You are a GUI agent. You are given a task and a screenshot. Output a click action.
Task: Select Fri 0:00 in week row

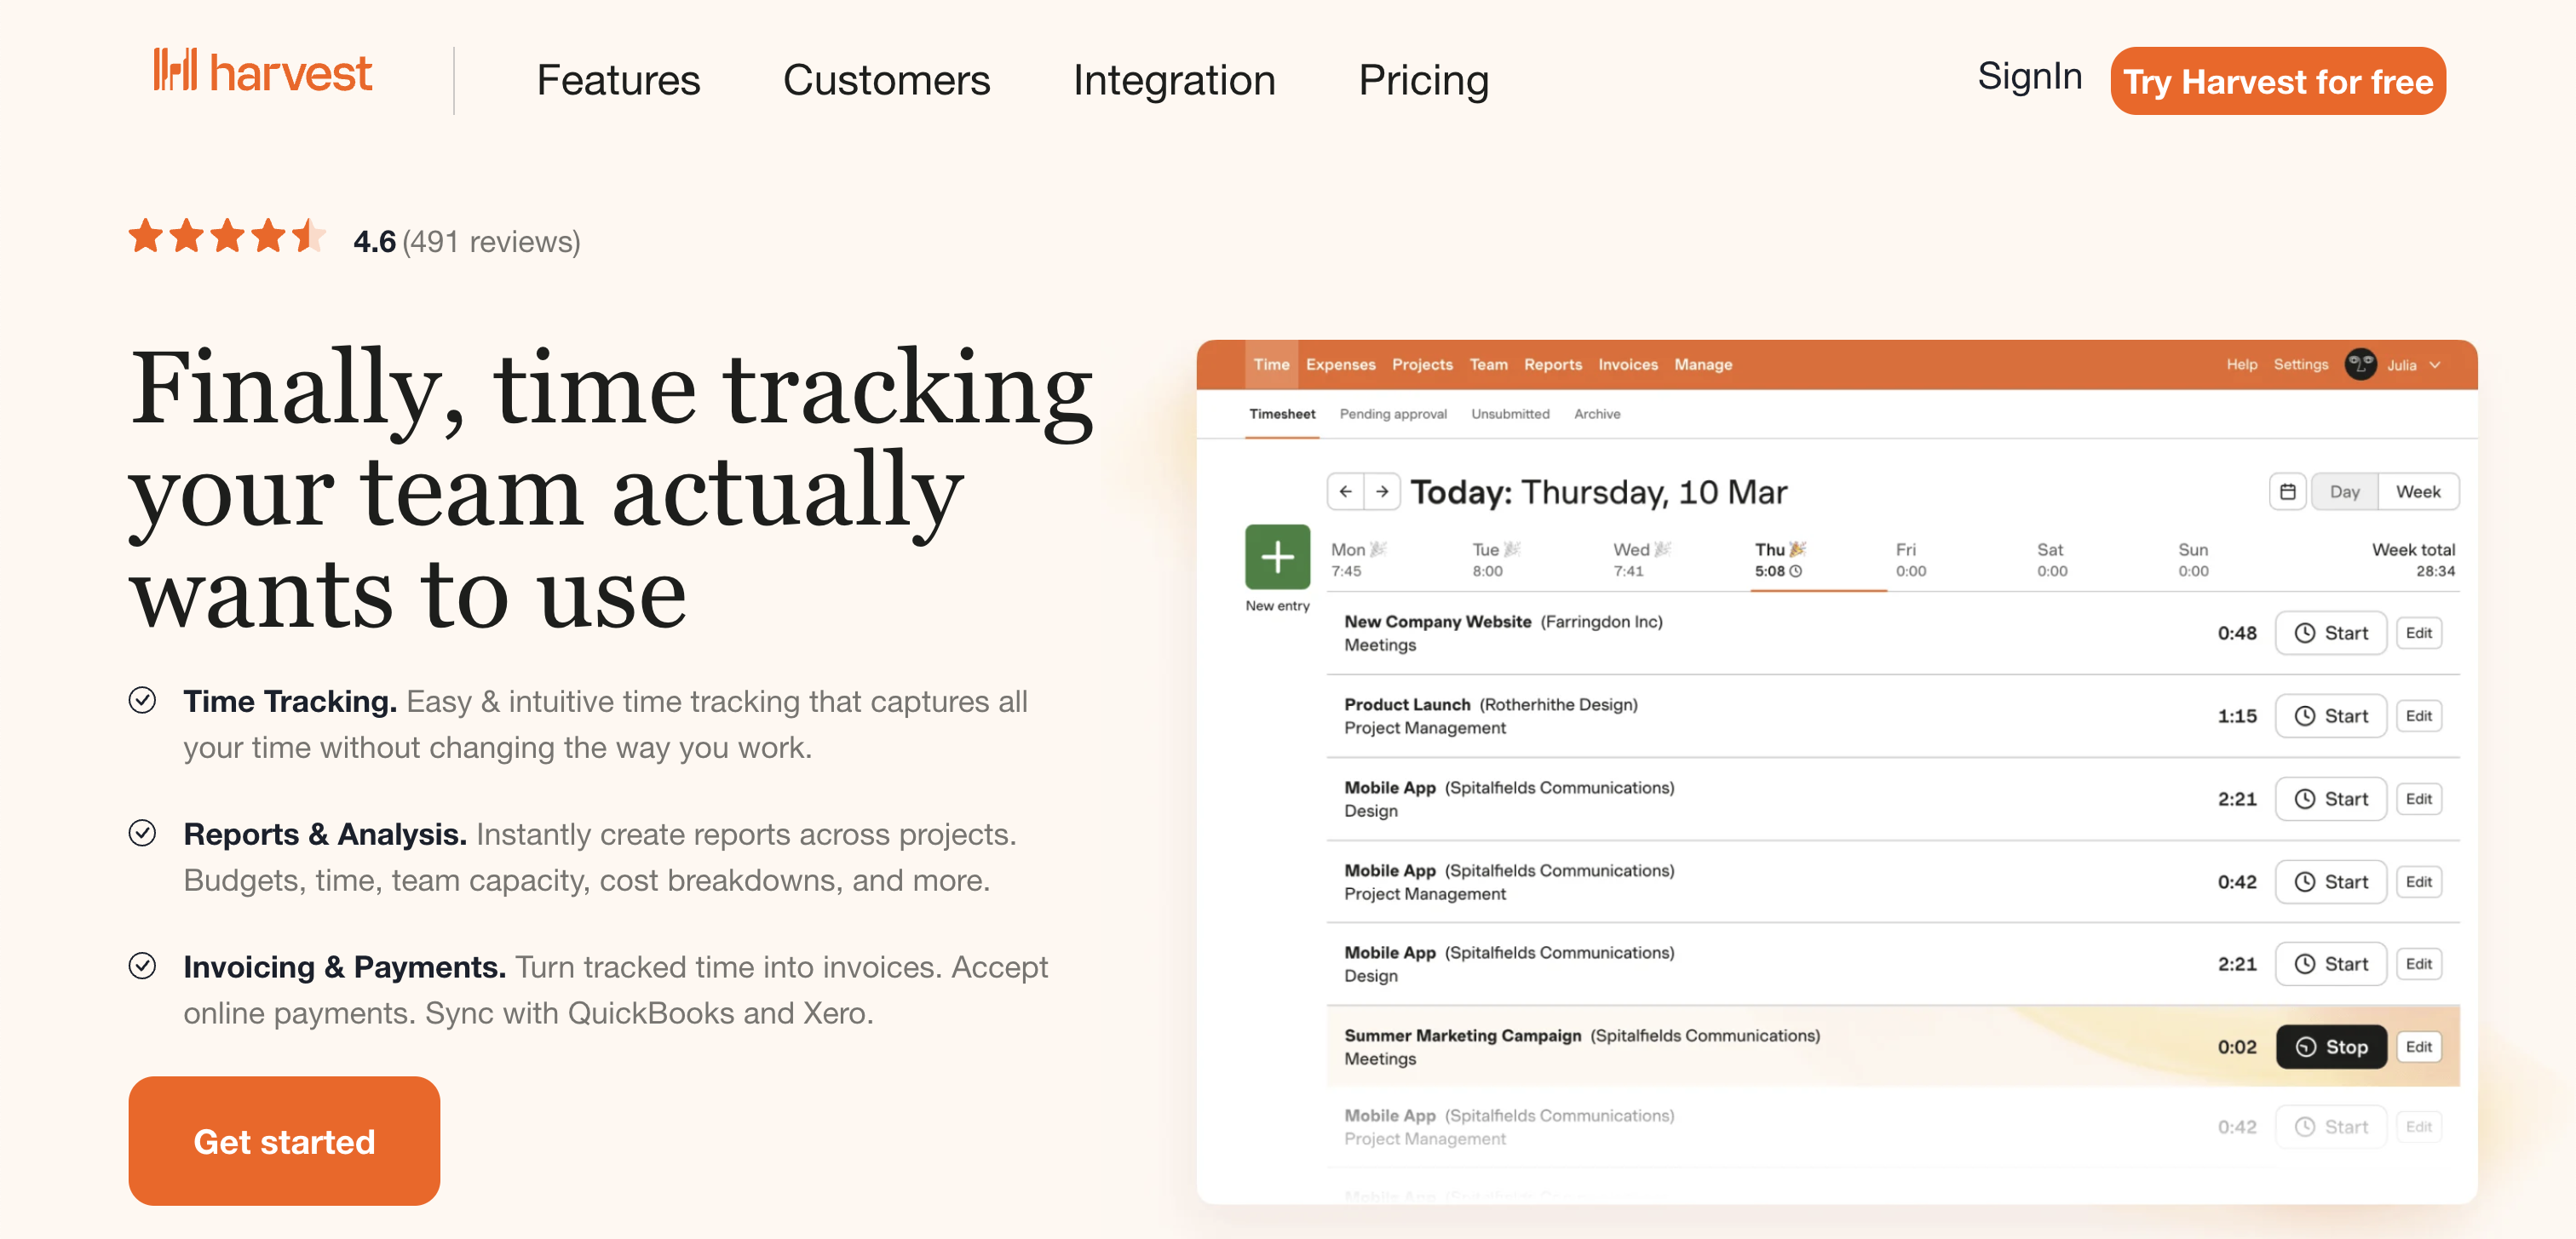1910,560
